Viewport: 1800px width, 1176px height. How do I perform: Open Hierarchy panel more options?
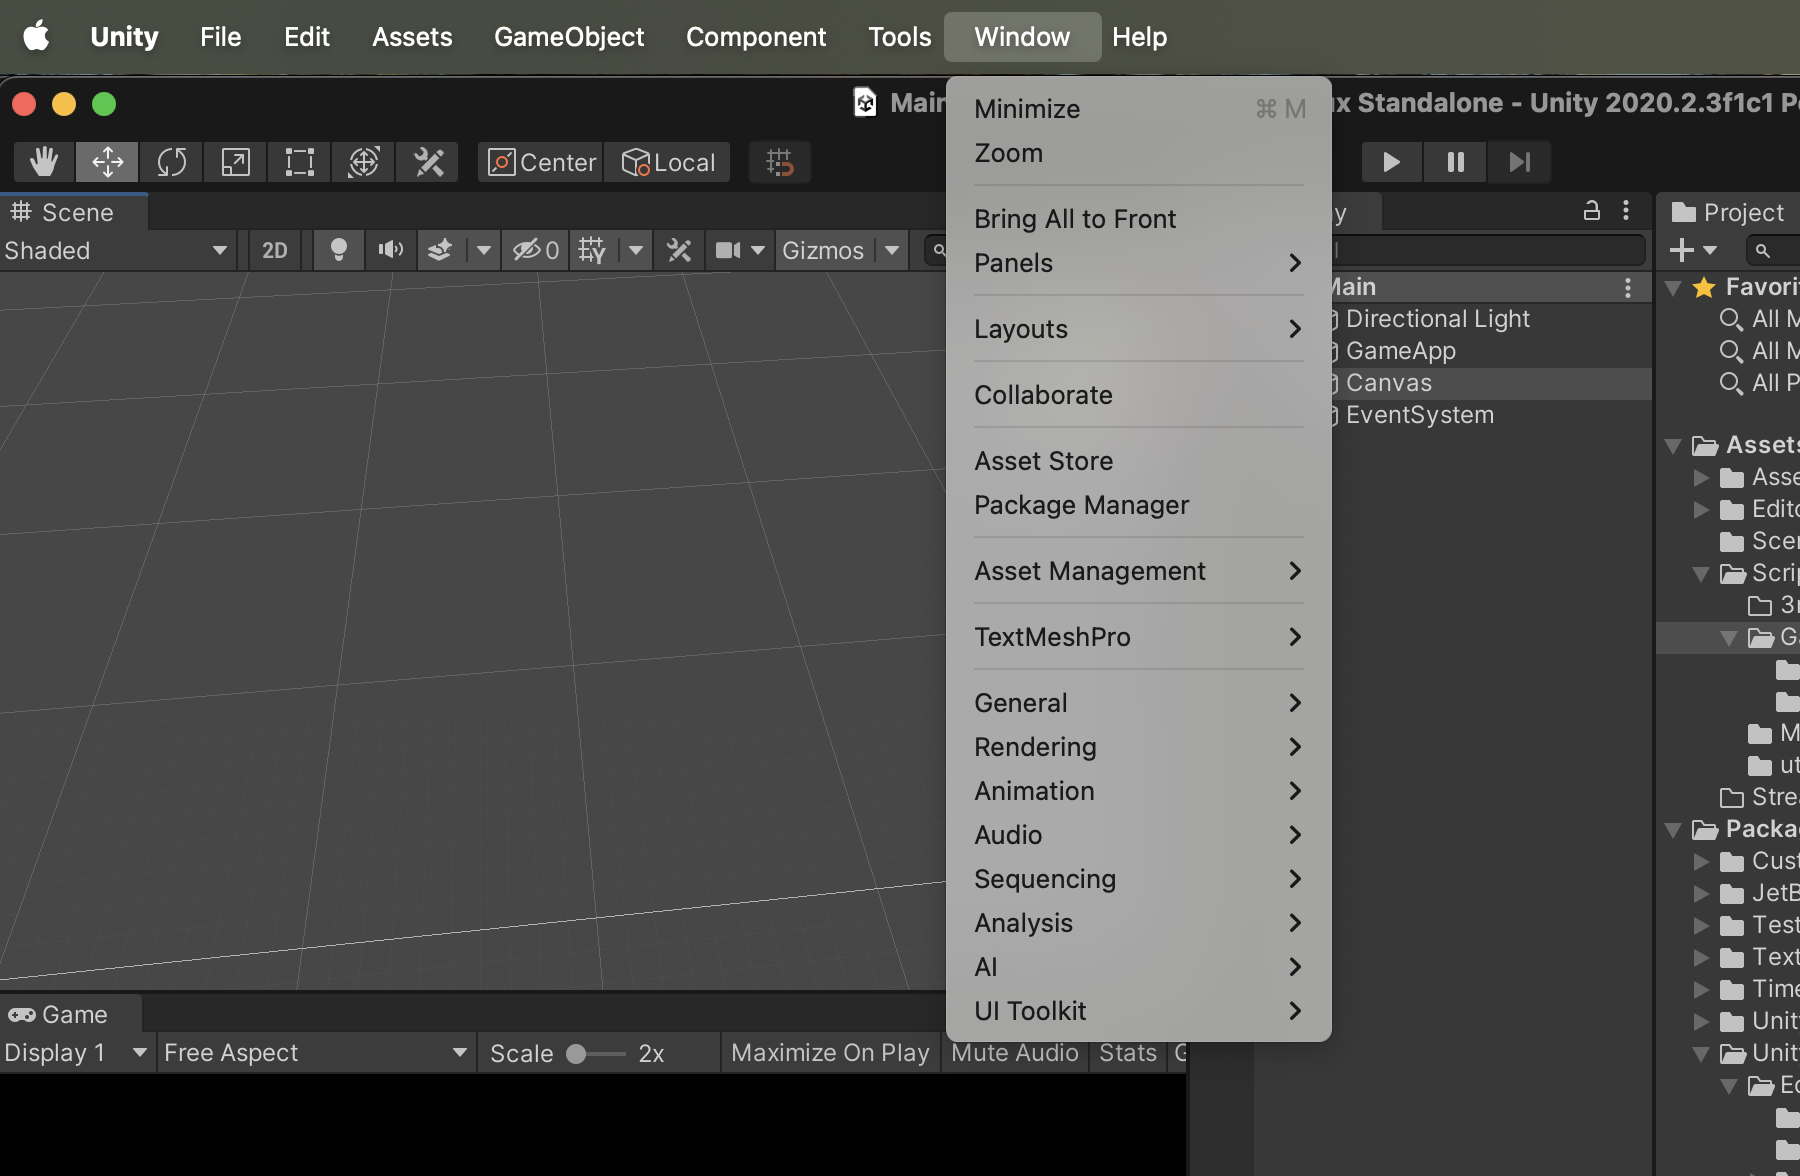[x=1626, y=210]
